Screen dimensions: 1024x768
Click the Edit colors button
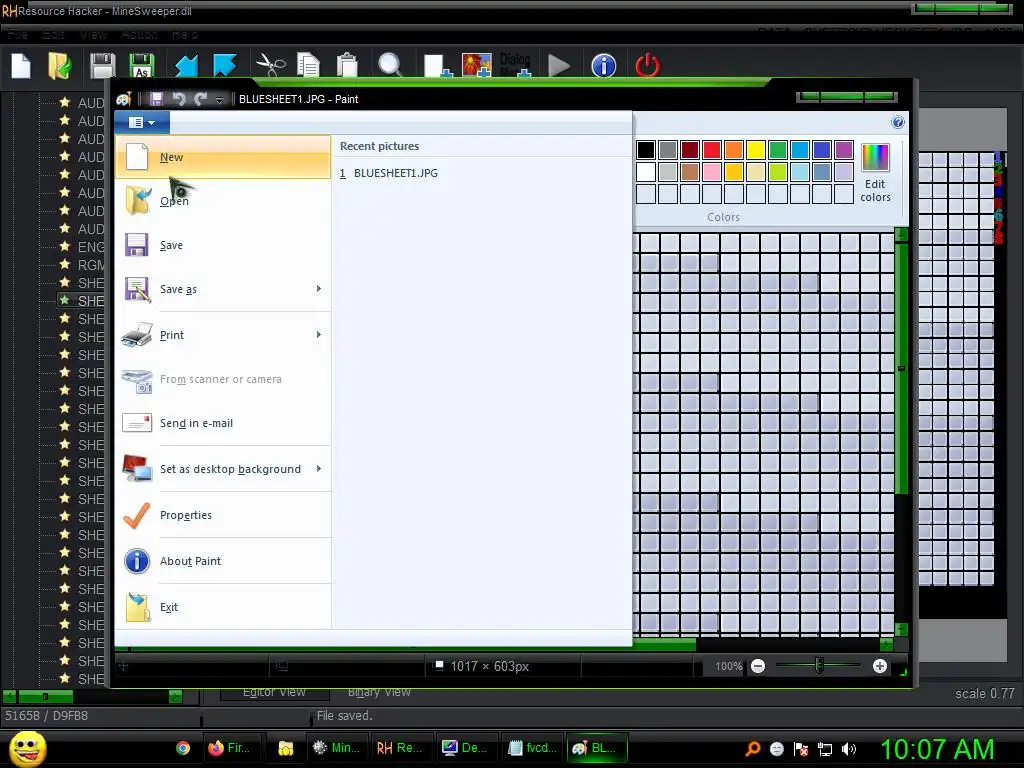pyautogui.click(x=875, y=173)
